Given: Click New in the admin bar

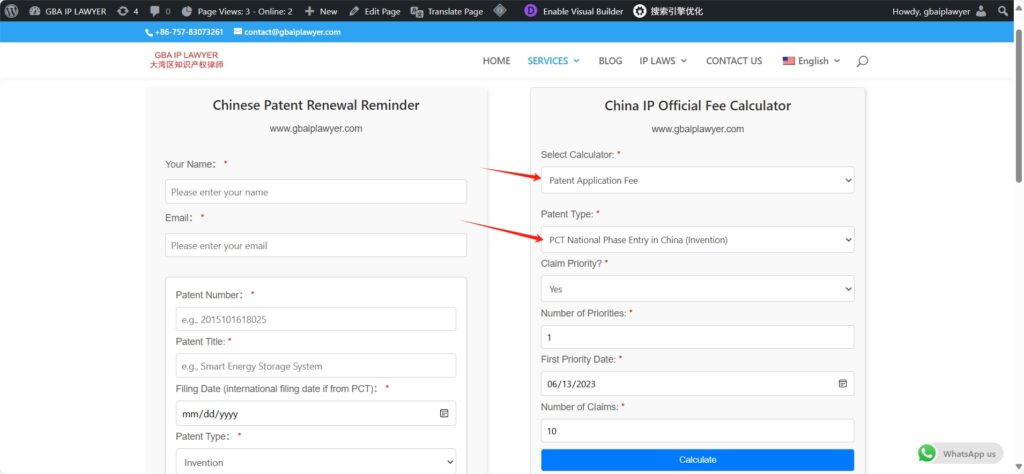Looking at the screenshot, I should coord(321,11).
